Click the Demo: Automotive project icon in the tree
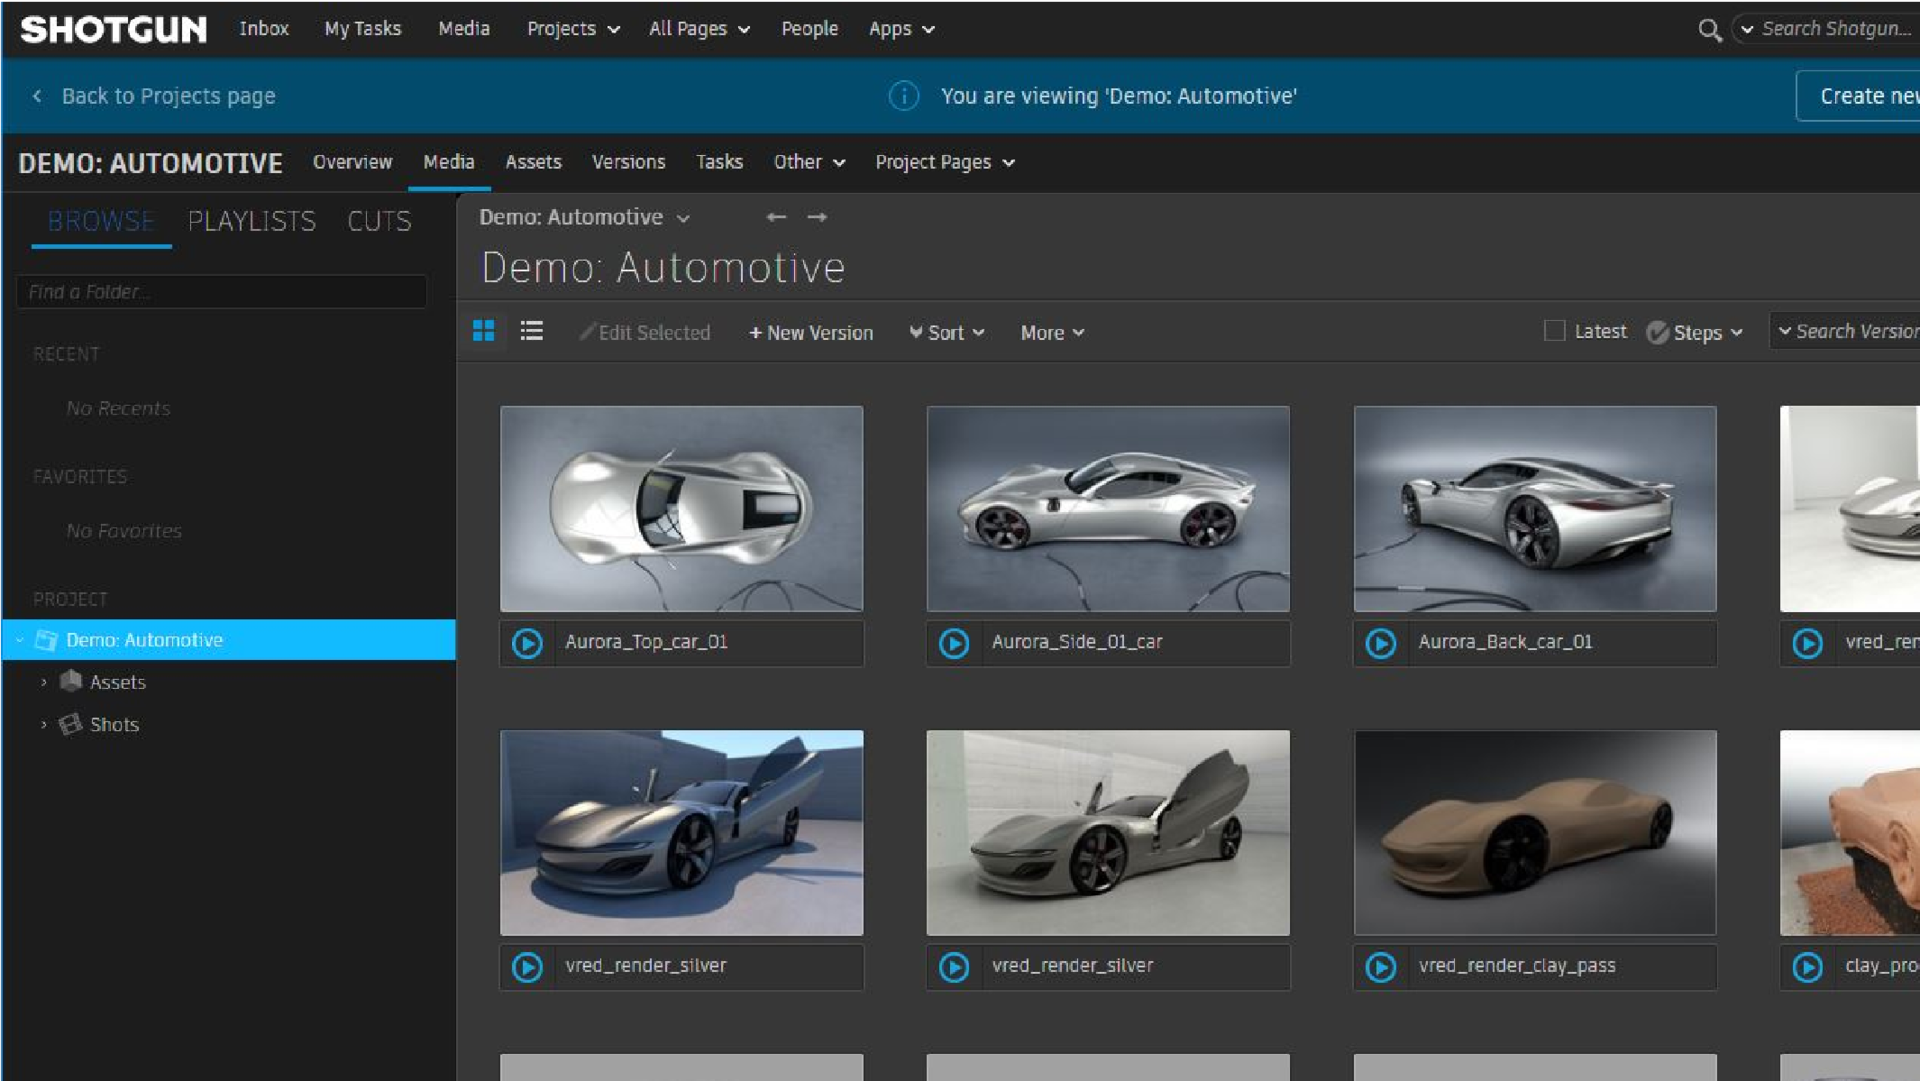Image resolution: width=1920 pixels, height=1081 pixels. coord(46,640)
